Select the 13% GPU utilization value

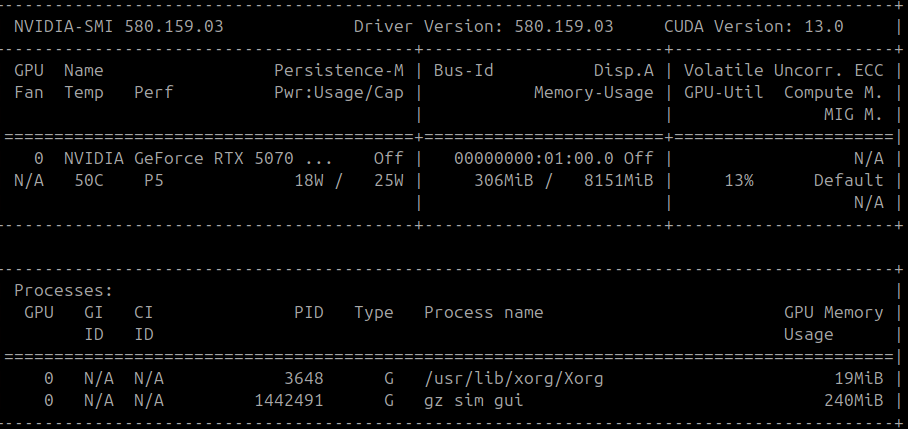pyautogui.click(x=739, y=181)
